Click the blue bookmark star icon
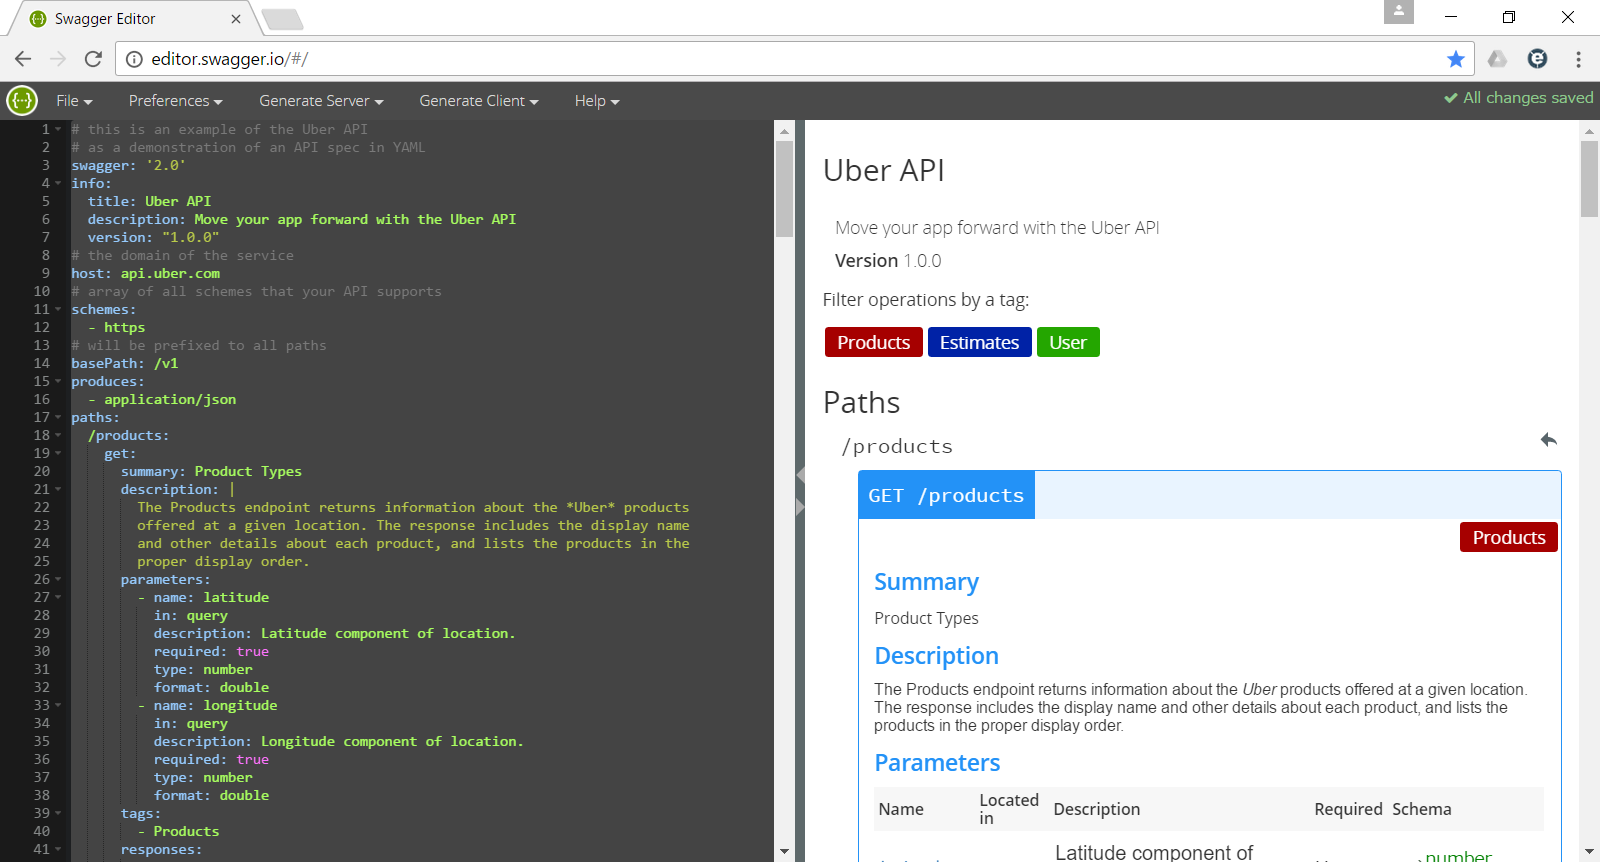The height and width of the screenshot is (862, 1600). (x=1456, y=59)
